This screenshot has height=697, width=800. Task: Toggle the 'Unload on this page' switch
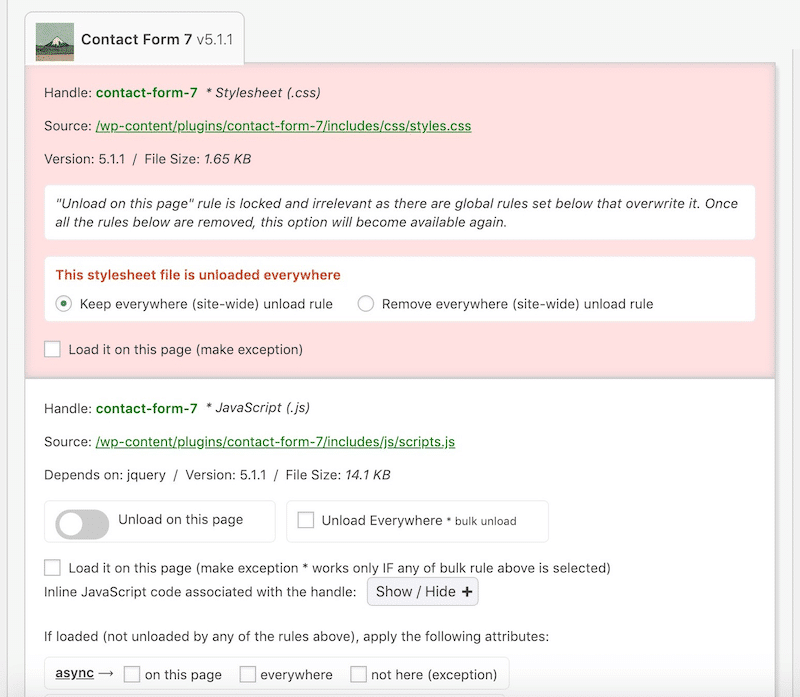pyautogui.click(x=83, y=520)
